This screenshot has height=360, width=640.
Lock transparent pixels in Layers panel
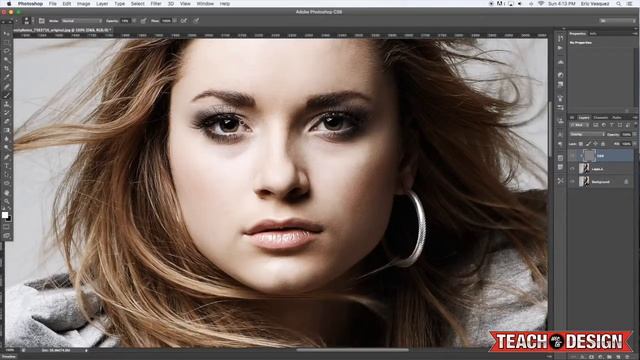[x=580, y=144]
